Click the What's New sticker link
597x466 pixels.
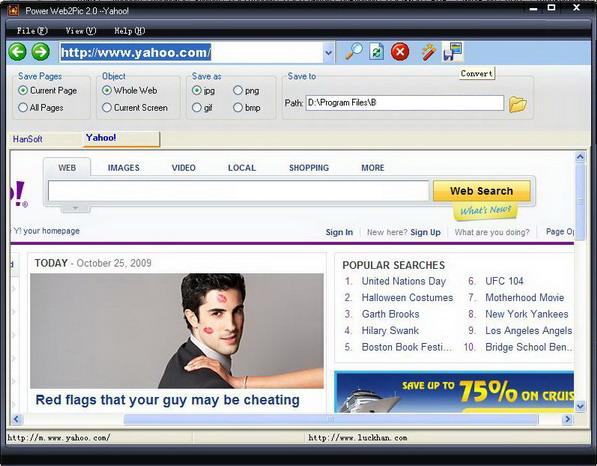point(485,211)
